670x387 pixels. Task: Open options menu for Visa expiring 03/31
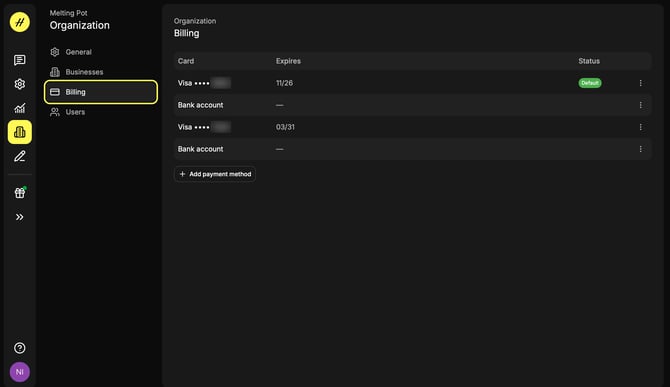pyautogui.click(x=641, y=127)
